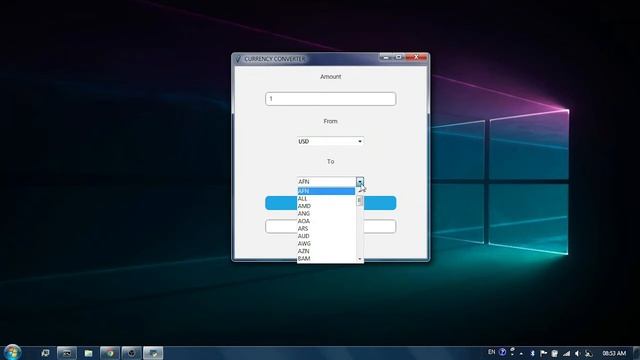The image size is (640, 360).
Task: Click the pinned chat-bubble taskbar icon
Action: 45,353
